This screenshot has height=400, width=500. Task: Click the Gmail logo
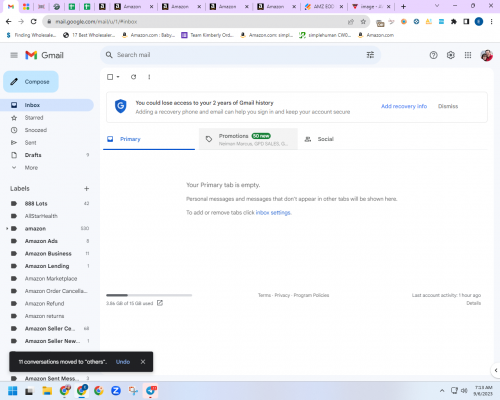point(44,55)
